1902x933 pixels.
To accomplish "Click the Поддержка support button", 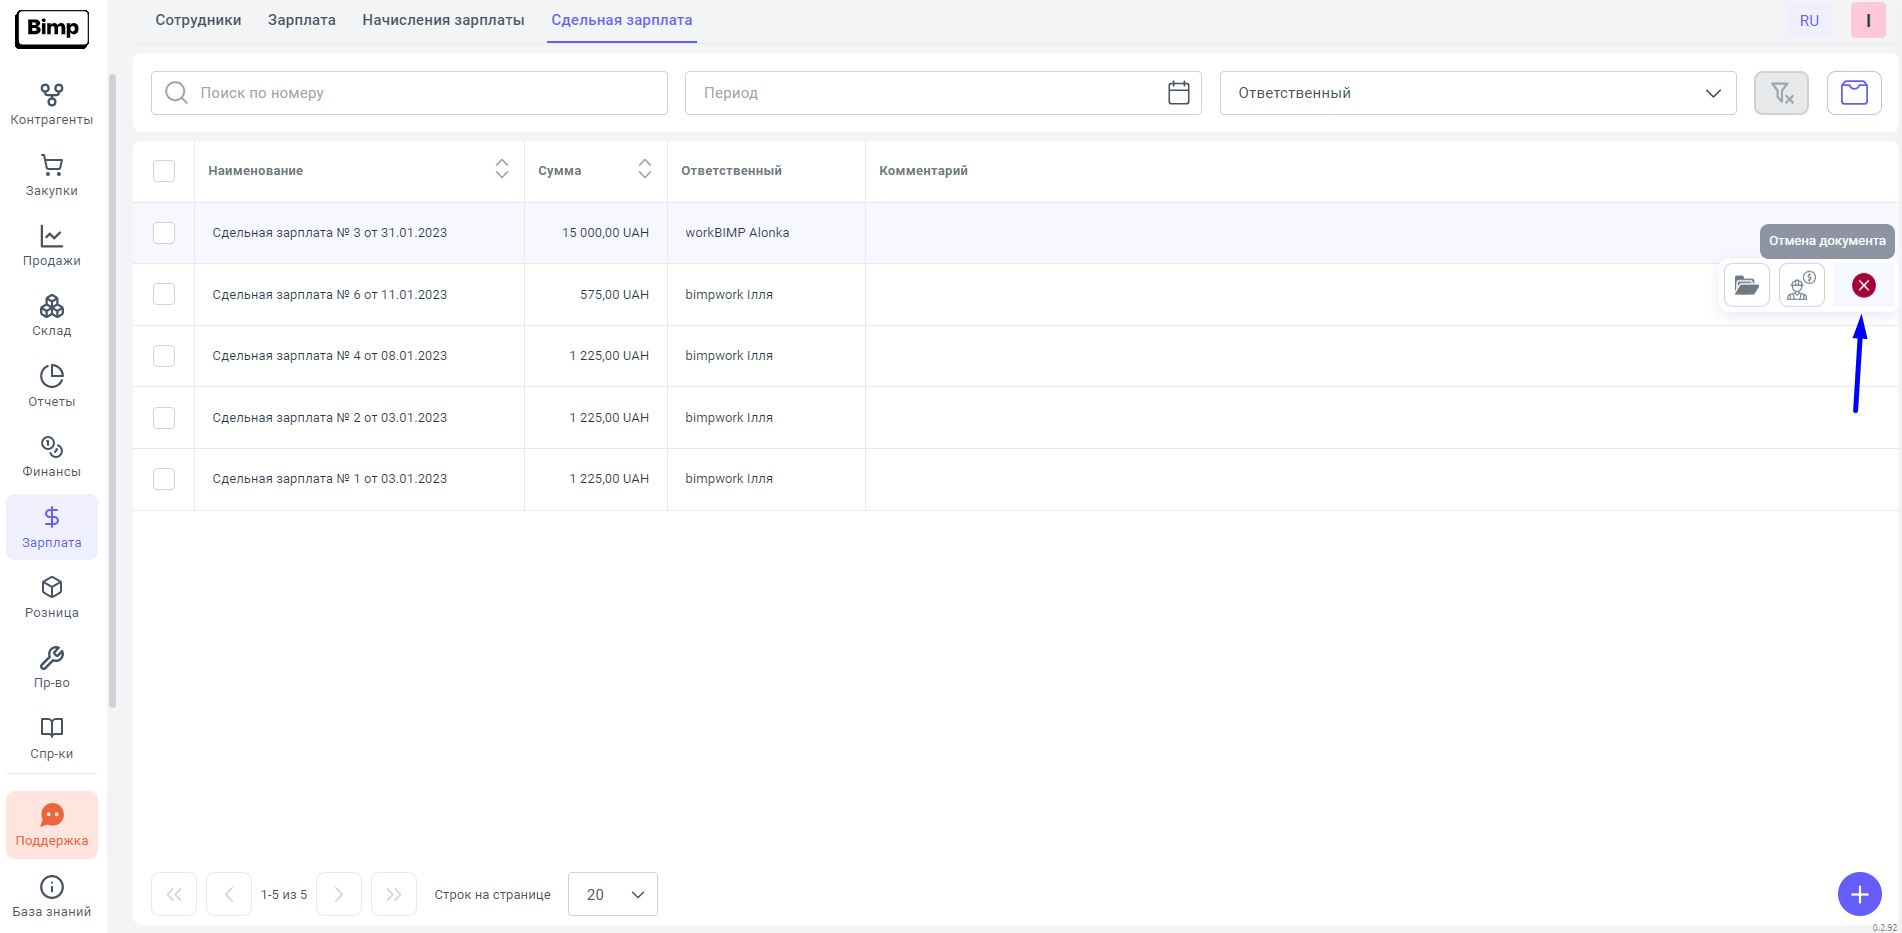I will pyautogui.click(x=52, y=825).
